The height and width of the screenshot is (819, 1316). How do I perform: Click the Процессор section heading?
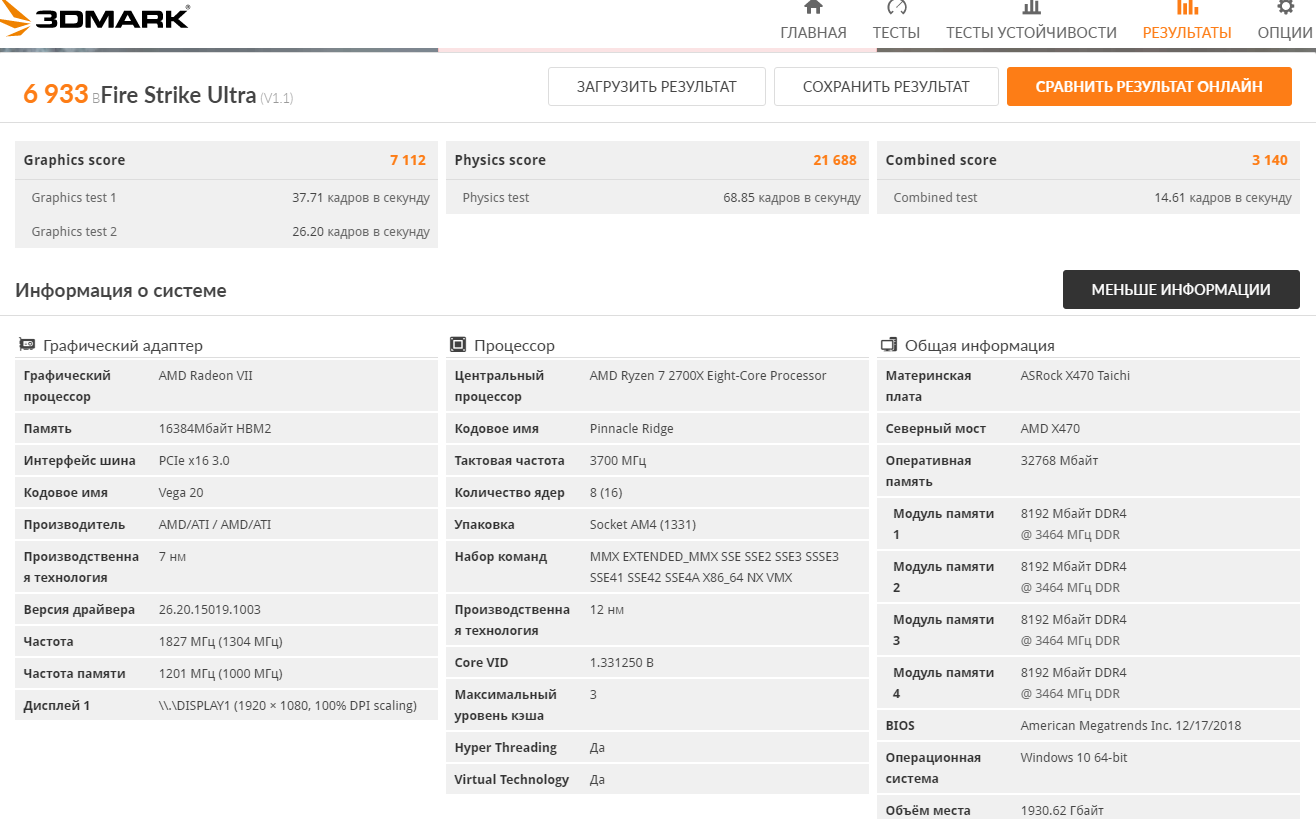click(x=514, y=346)
